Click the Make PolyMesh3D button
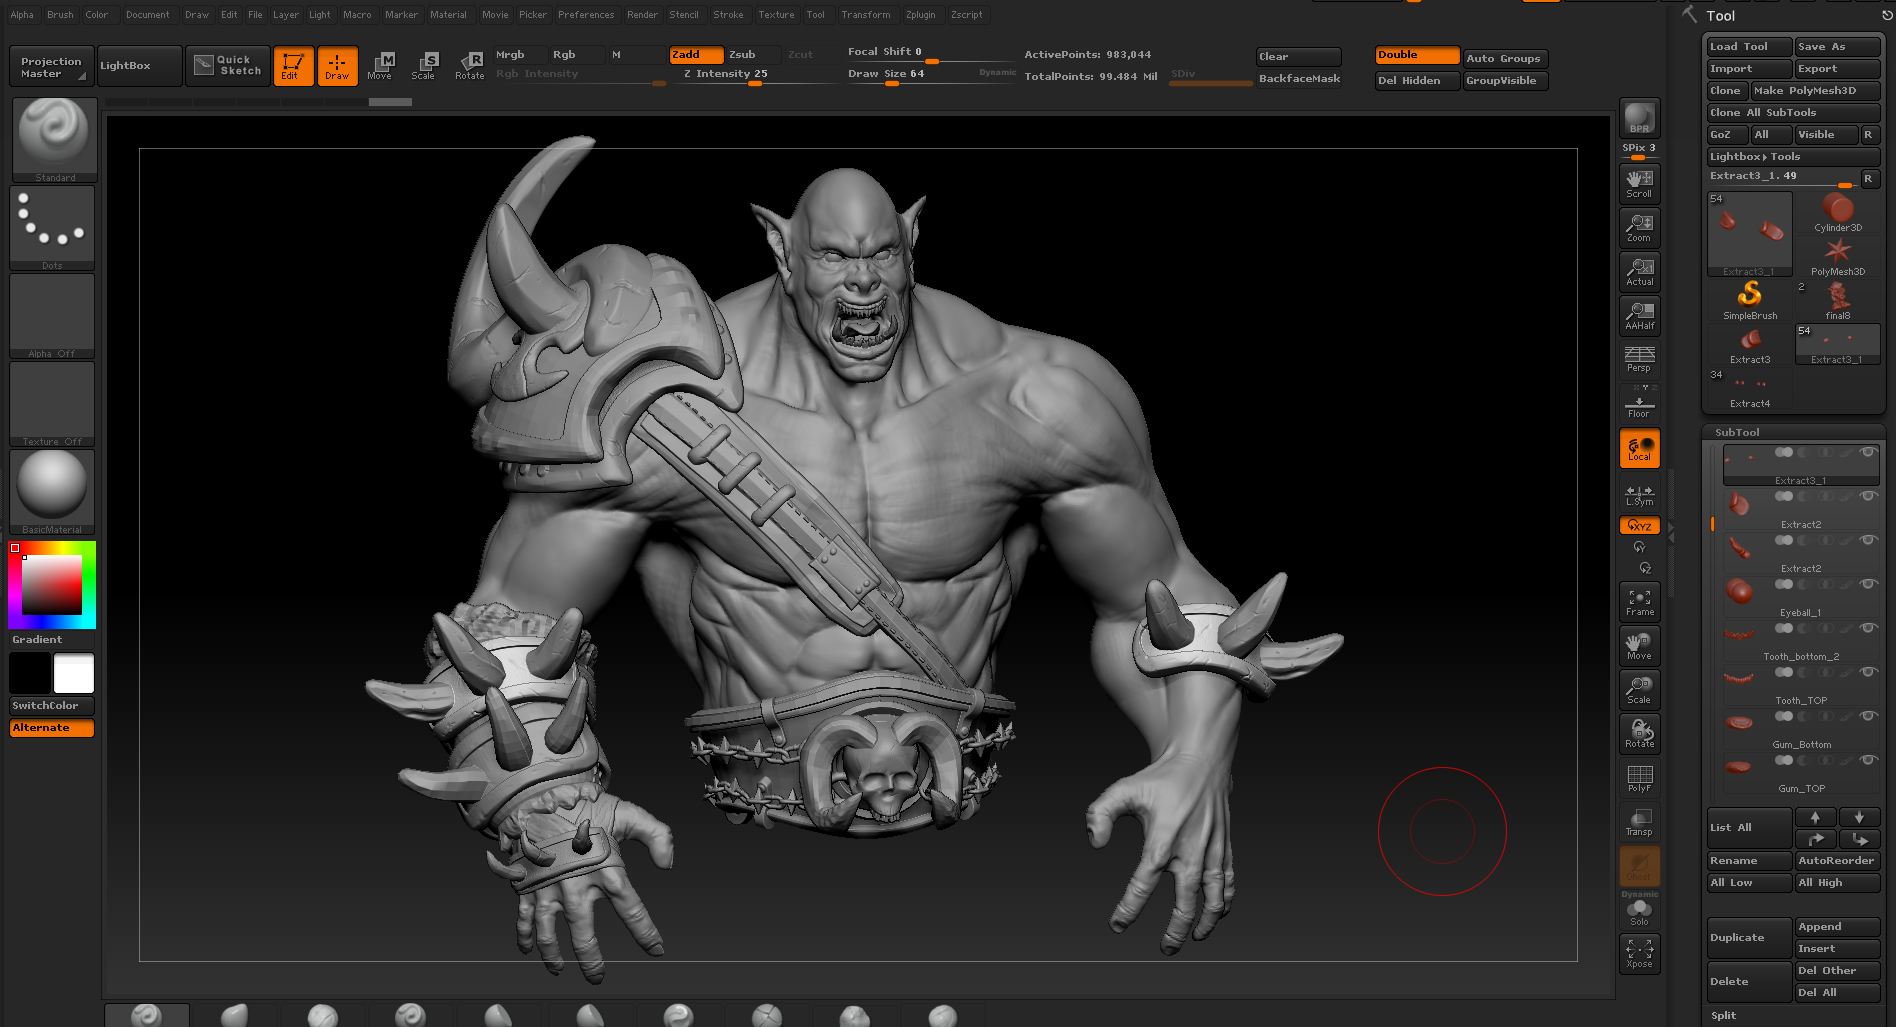Image resolution: width=1896 pixels, height=1027 pixels. click(x=1815, y=91)
